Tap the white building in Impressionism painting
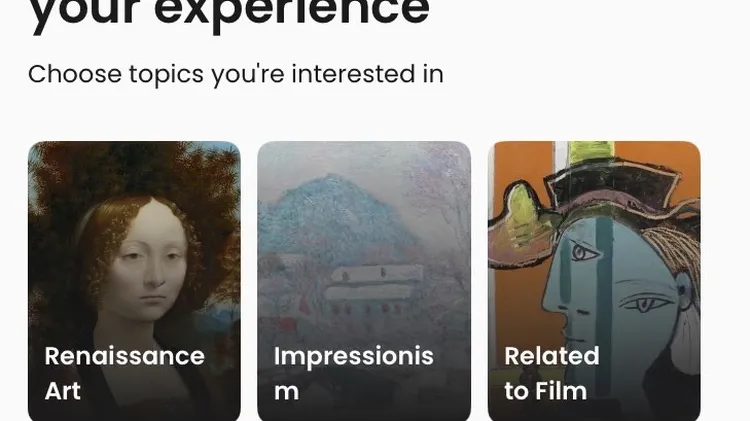 point(374,282)
